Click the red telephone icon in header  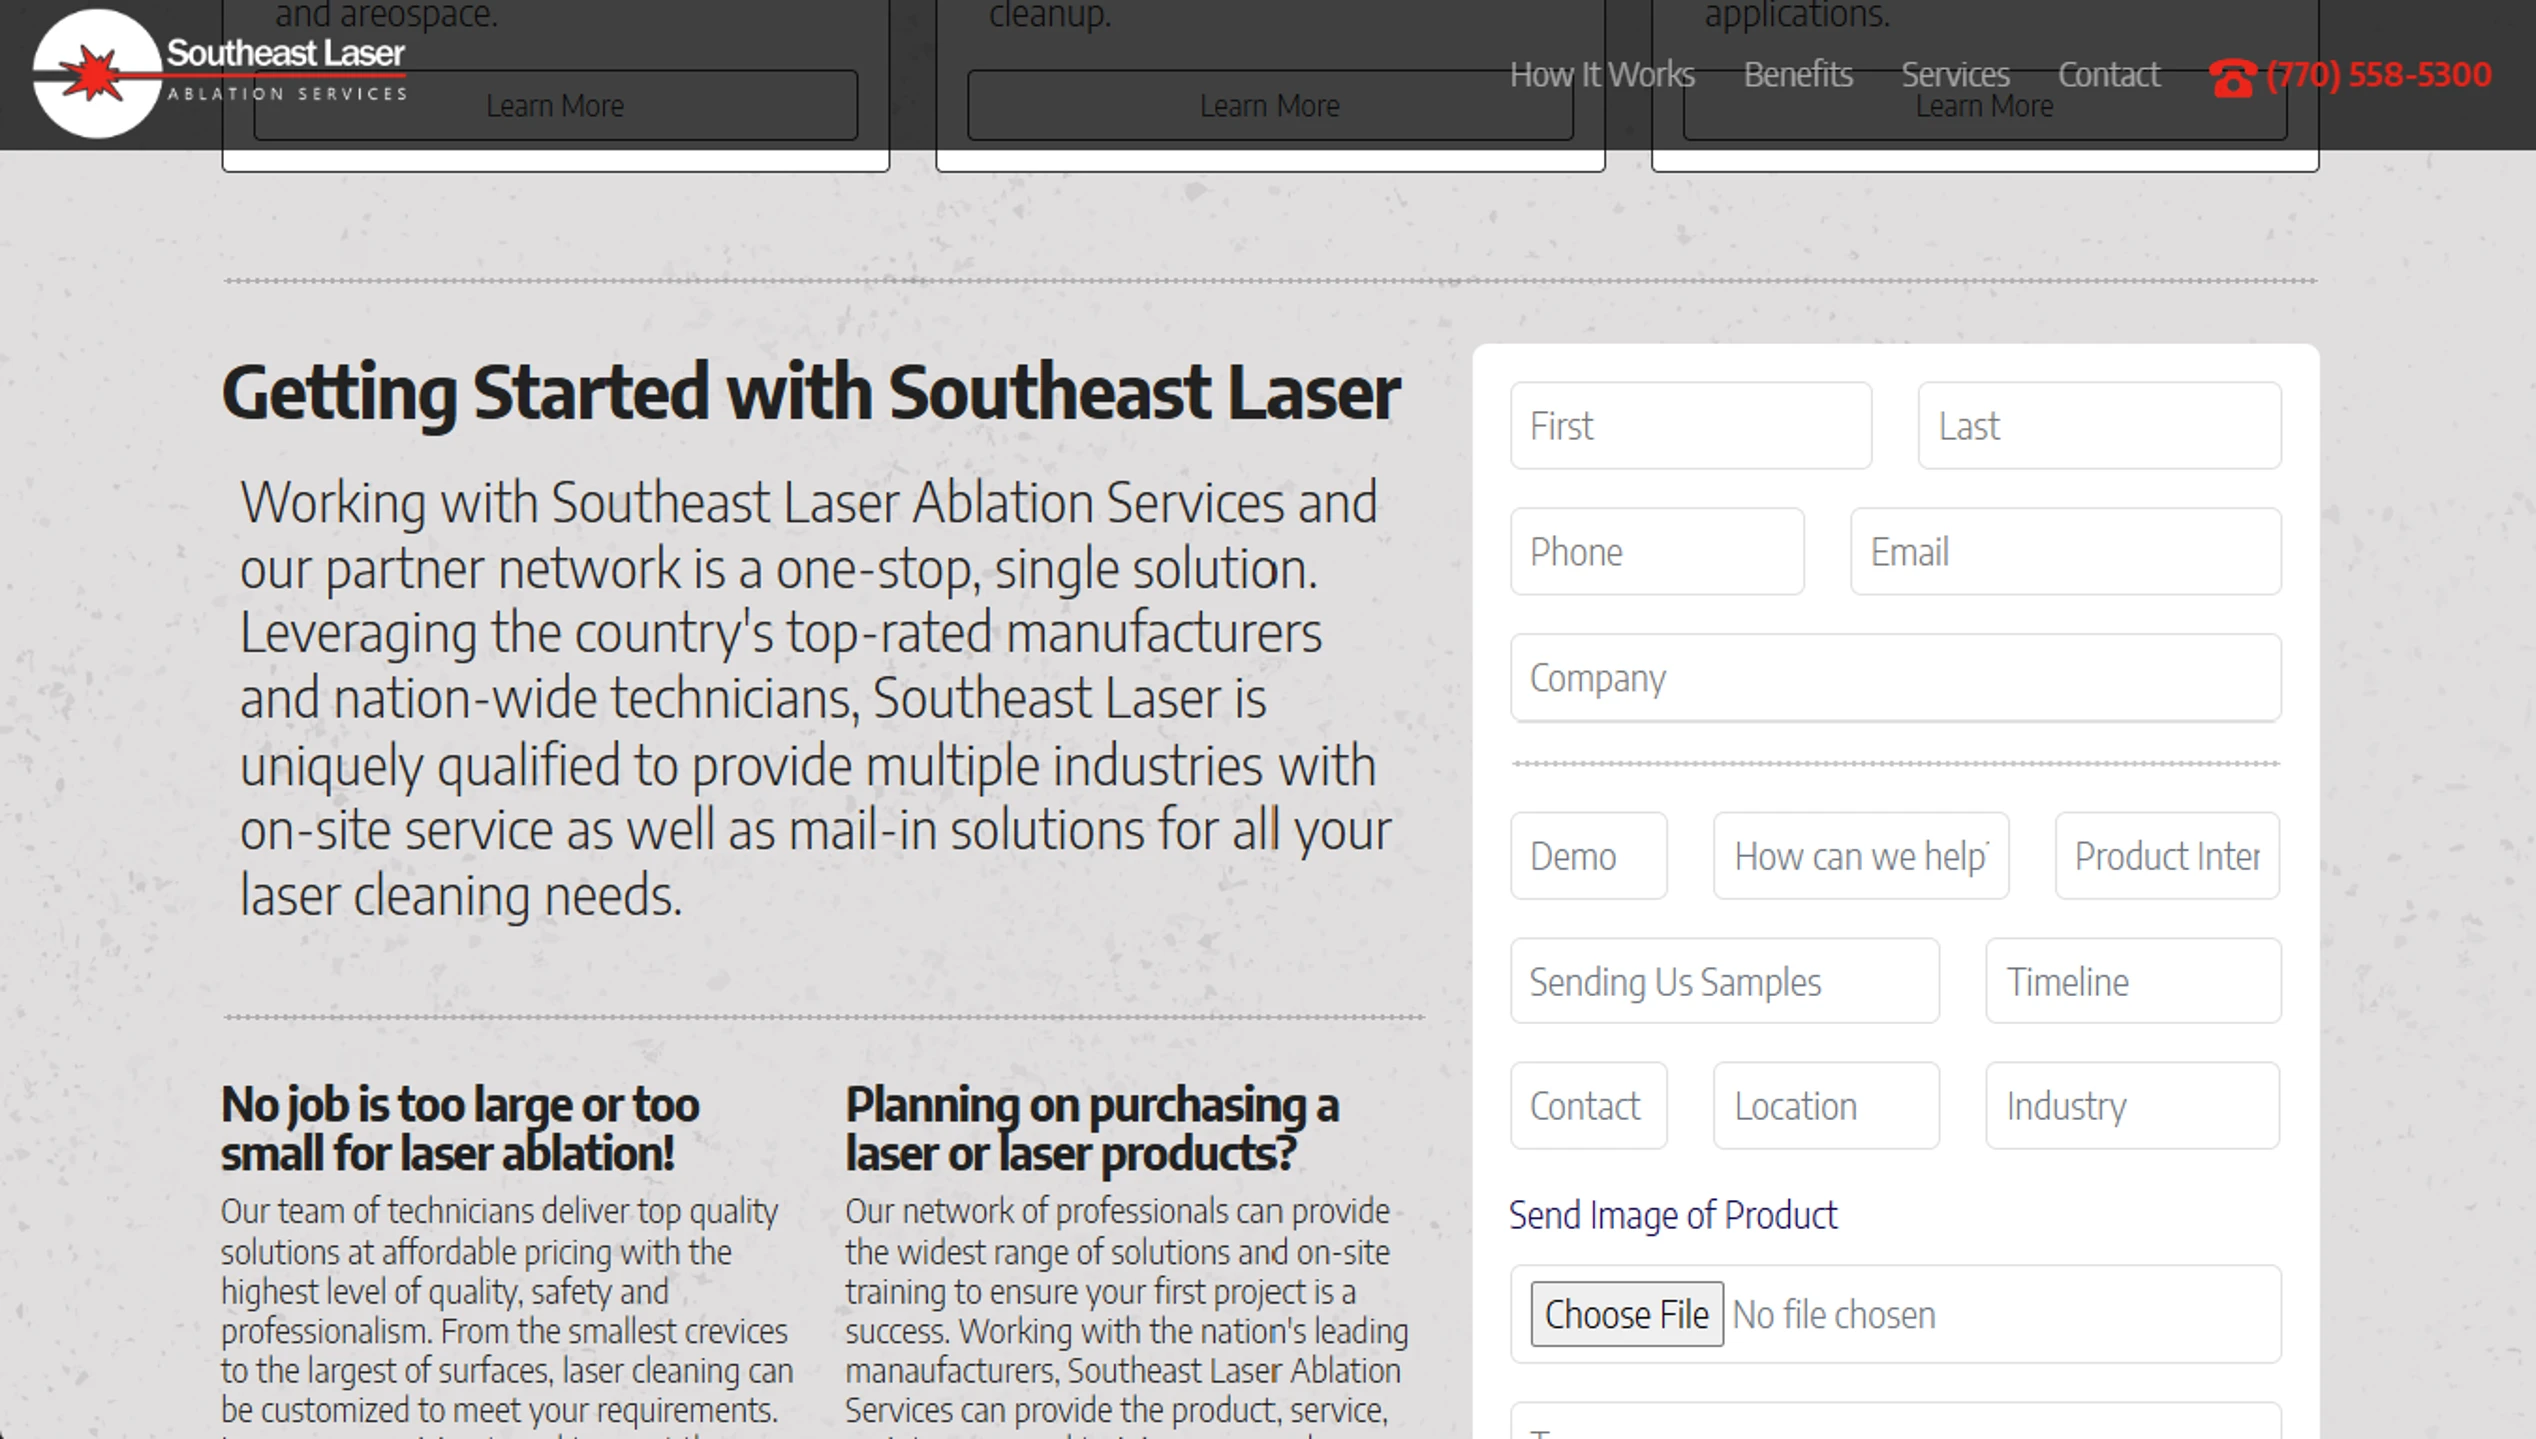tap(2232, 77)
